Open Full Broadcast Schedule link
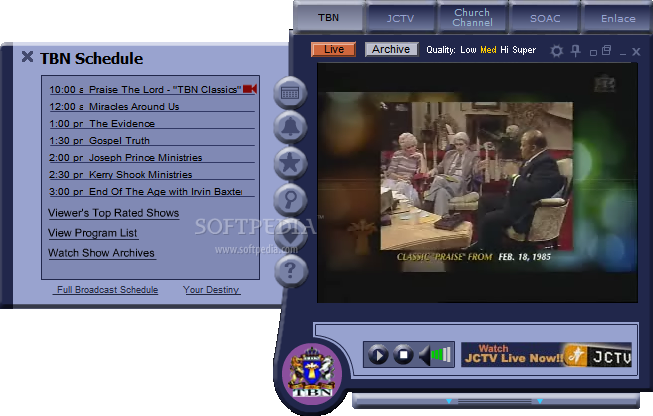This screenshot has width=653, height=416. [107, 290]
